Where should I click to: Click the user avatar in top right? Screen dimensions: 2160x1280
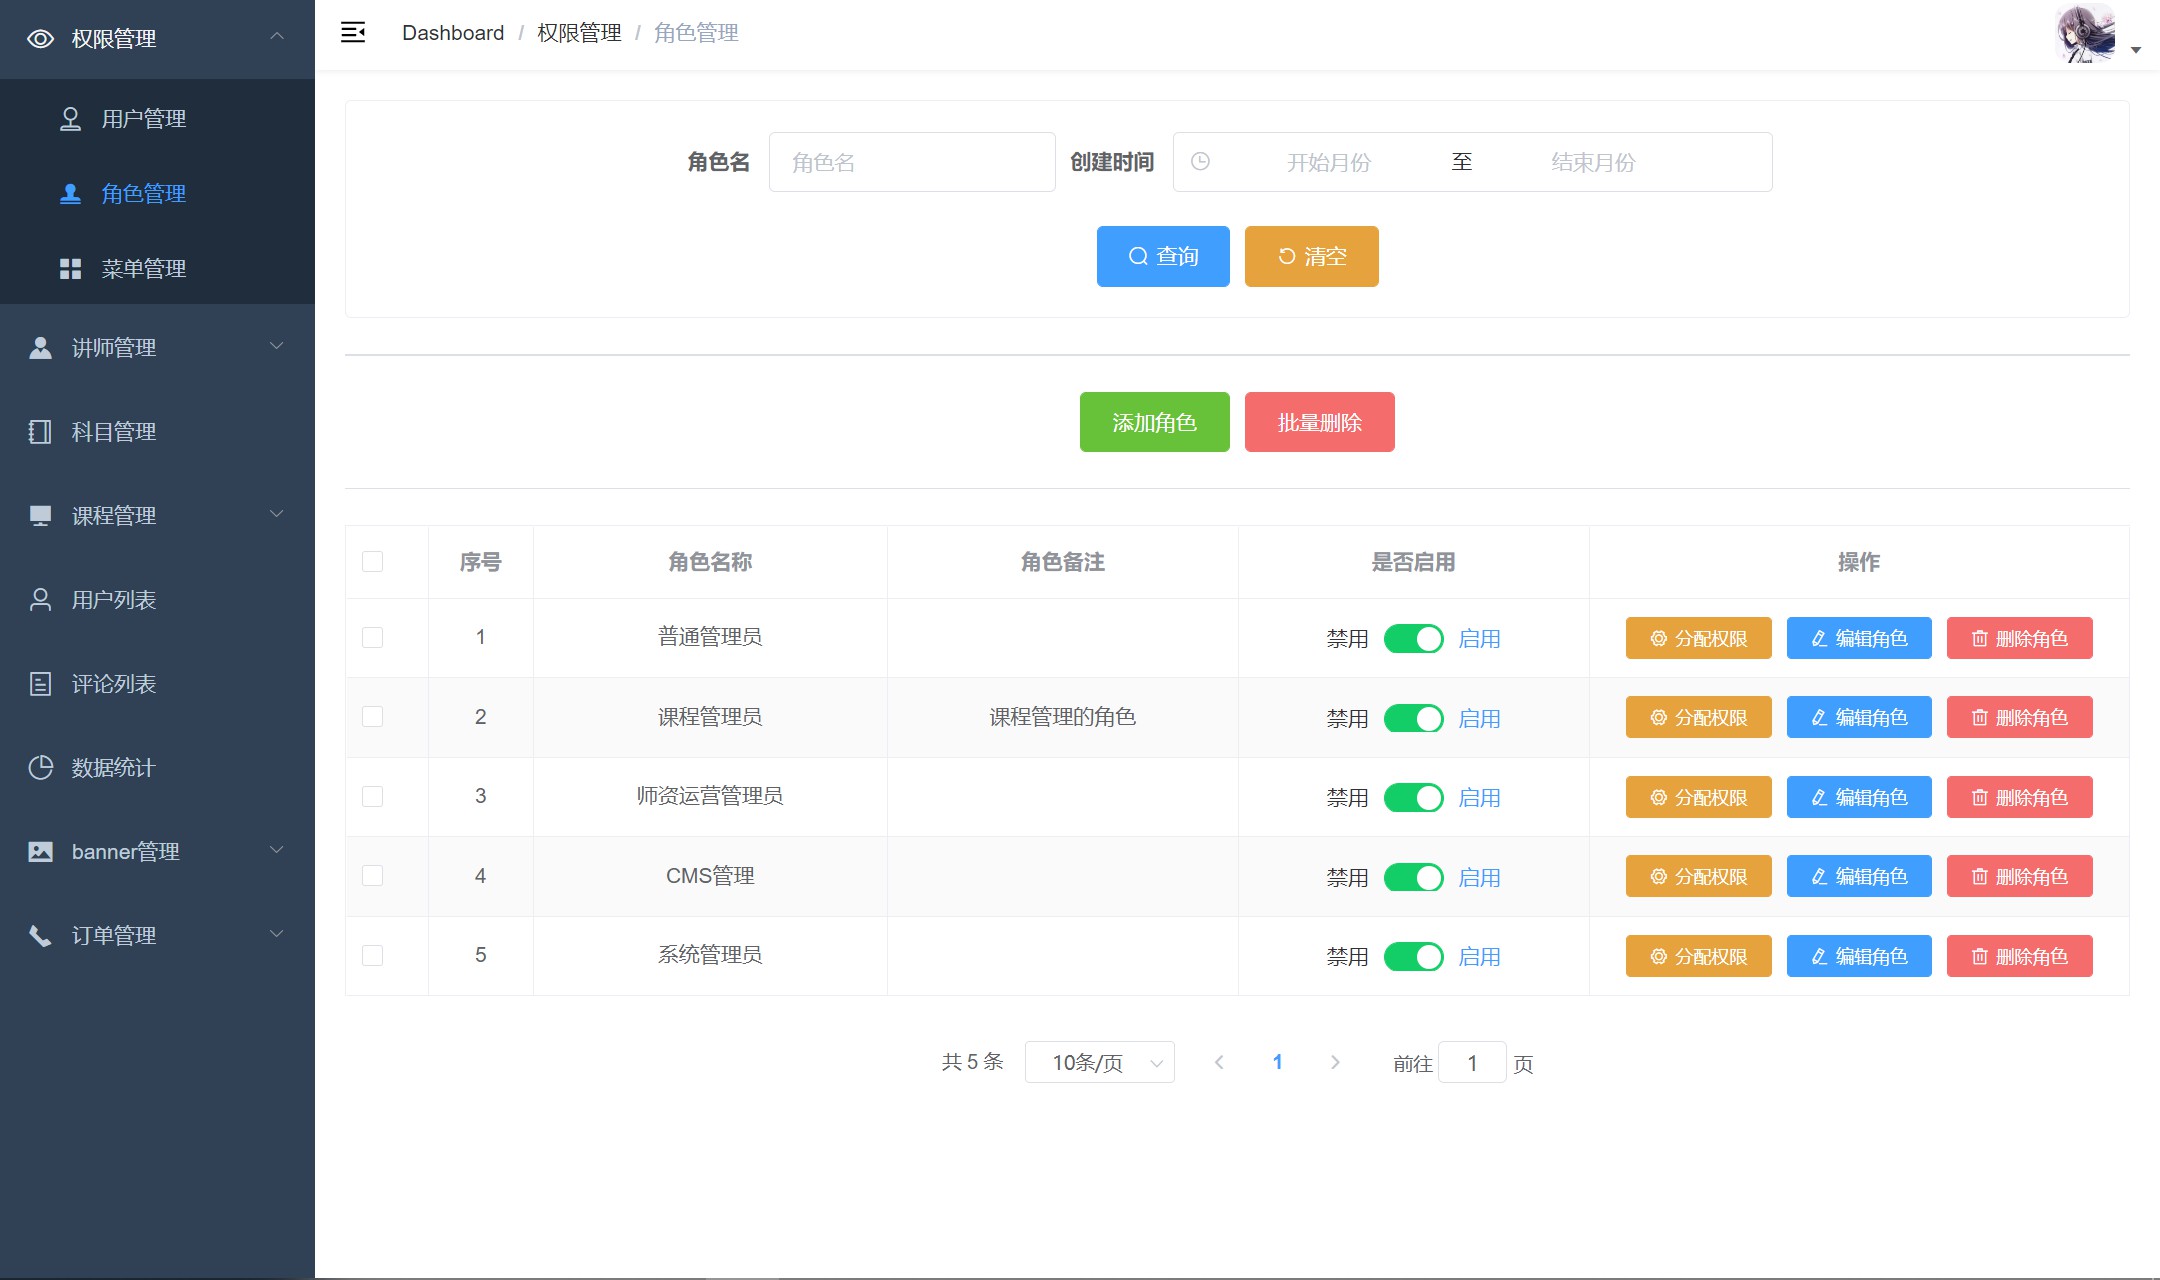pyautogui.click(x=2085, y=34)
